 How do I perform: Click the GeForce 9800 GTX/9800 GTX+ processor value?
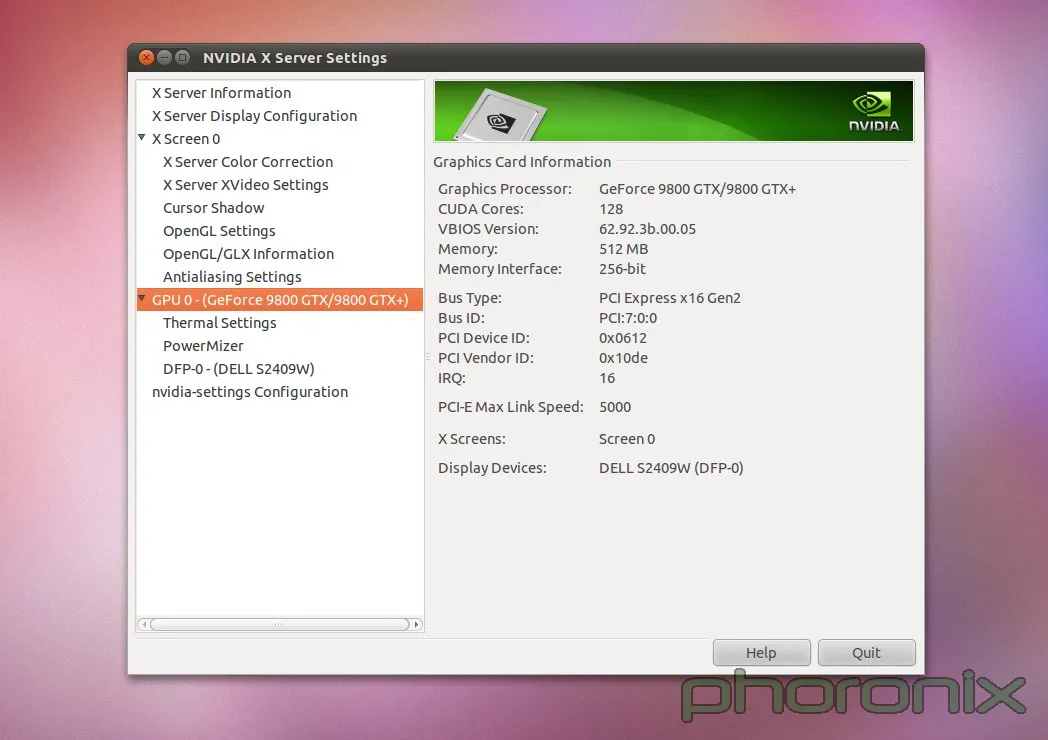pos(697,189)
